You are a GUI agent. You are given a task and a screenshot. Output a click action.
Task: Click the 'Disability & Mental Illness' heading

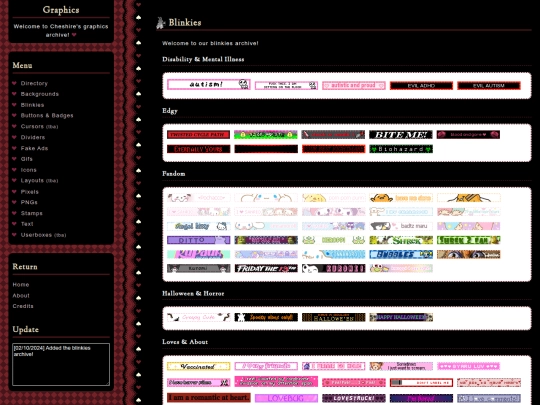[x=203, y=59]
